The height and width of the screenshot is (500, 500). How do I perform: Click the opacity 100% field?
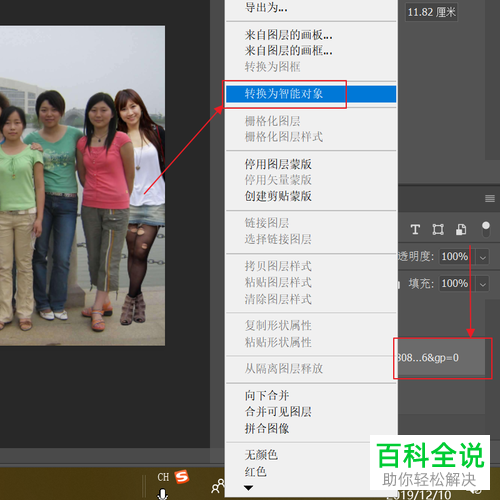coord(457,256)
